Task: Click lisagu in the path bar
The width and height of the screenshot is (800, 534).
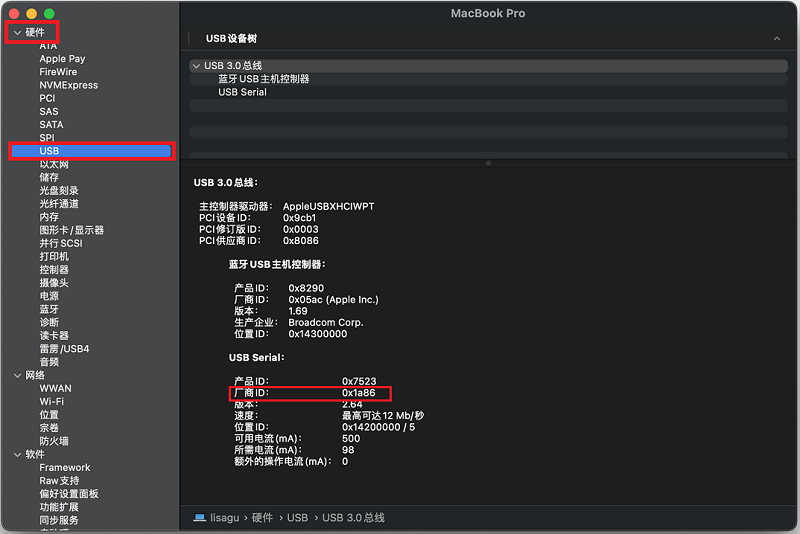Action: tap(224, 518)
